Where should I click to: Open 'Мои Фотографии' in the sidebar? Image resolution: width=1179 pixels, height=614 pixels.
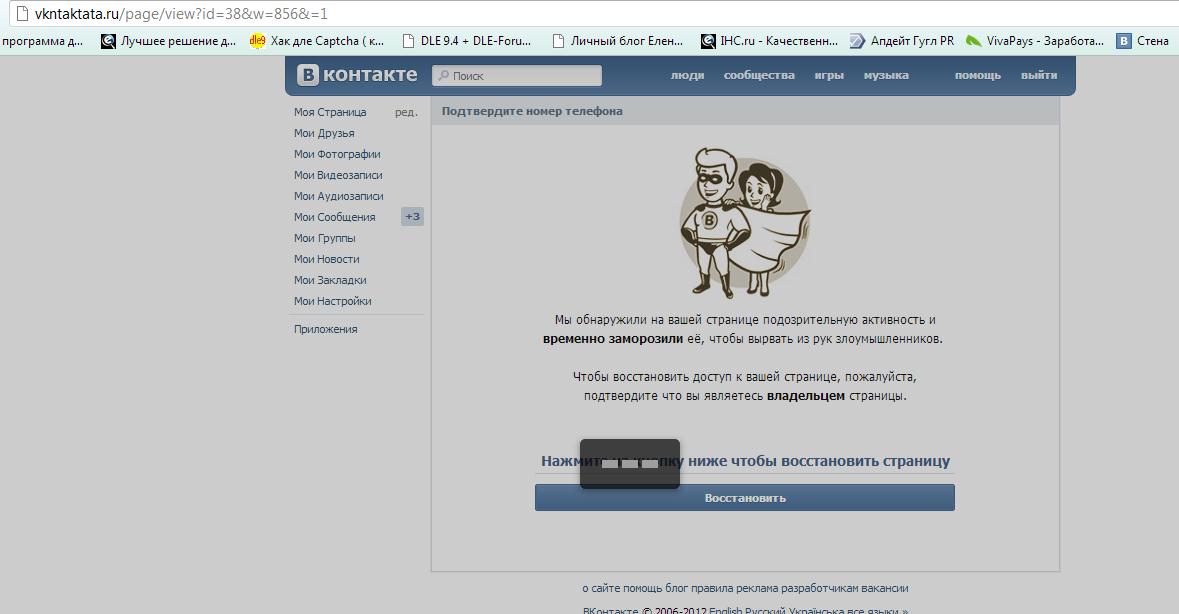click(337, 154)
